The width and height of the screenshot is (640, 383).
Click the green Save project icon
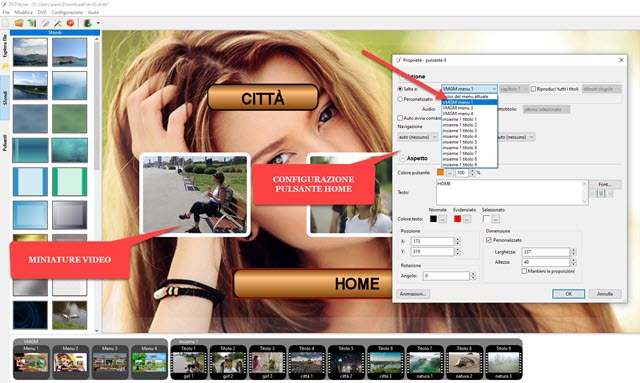(x=31, y=23)
